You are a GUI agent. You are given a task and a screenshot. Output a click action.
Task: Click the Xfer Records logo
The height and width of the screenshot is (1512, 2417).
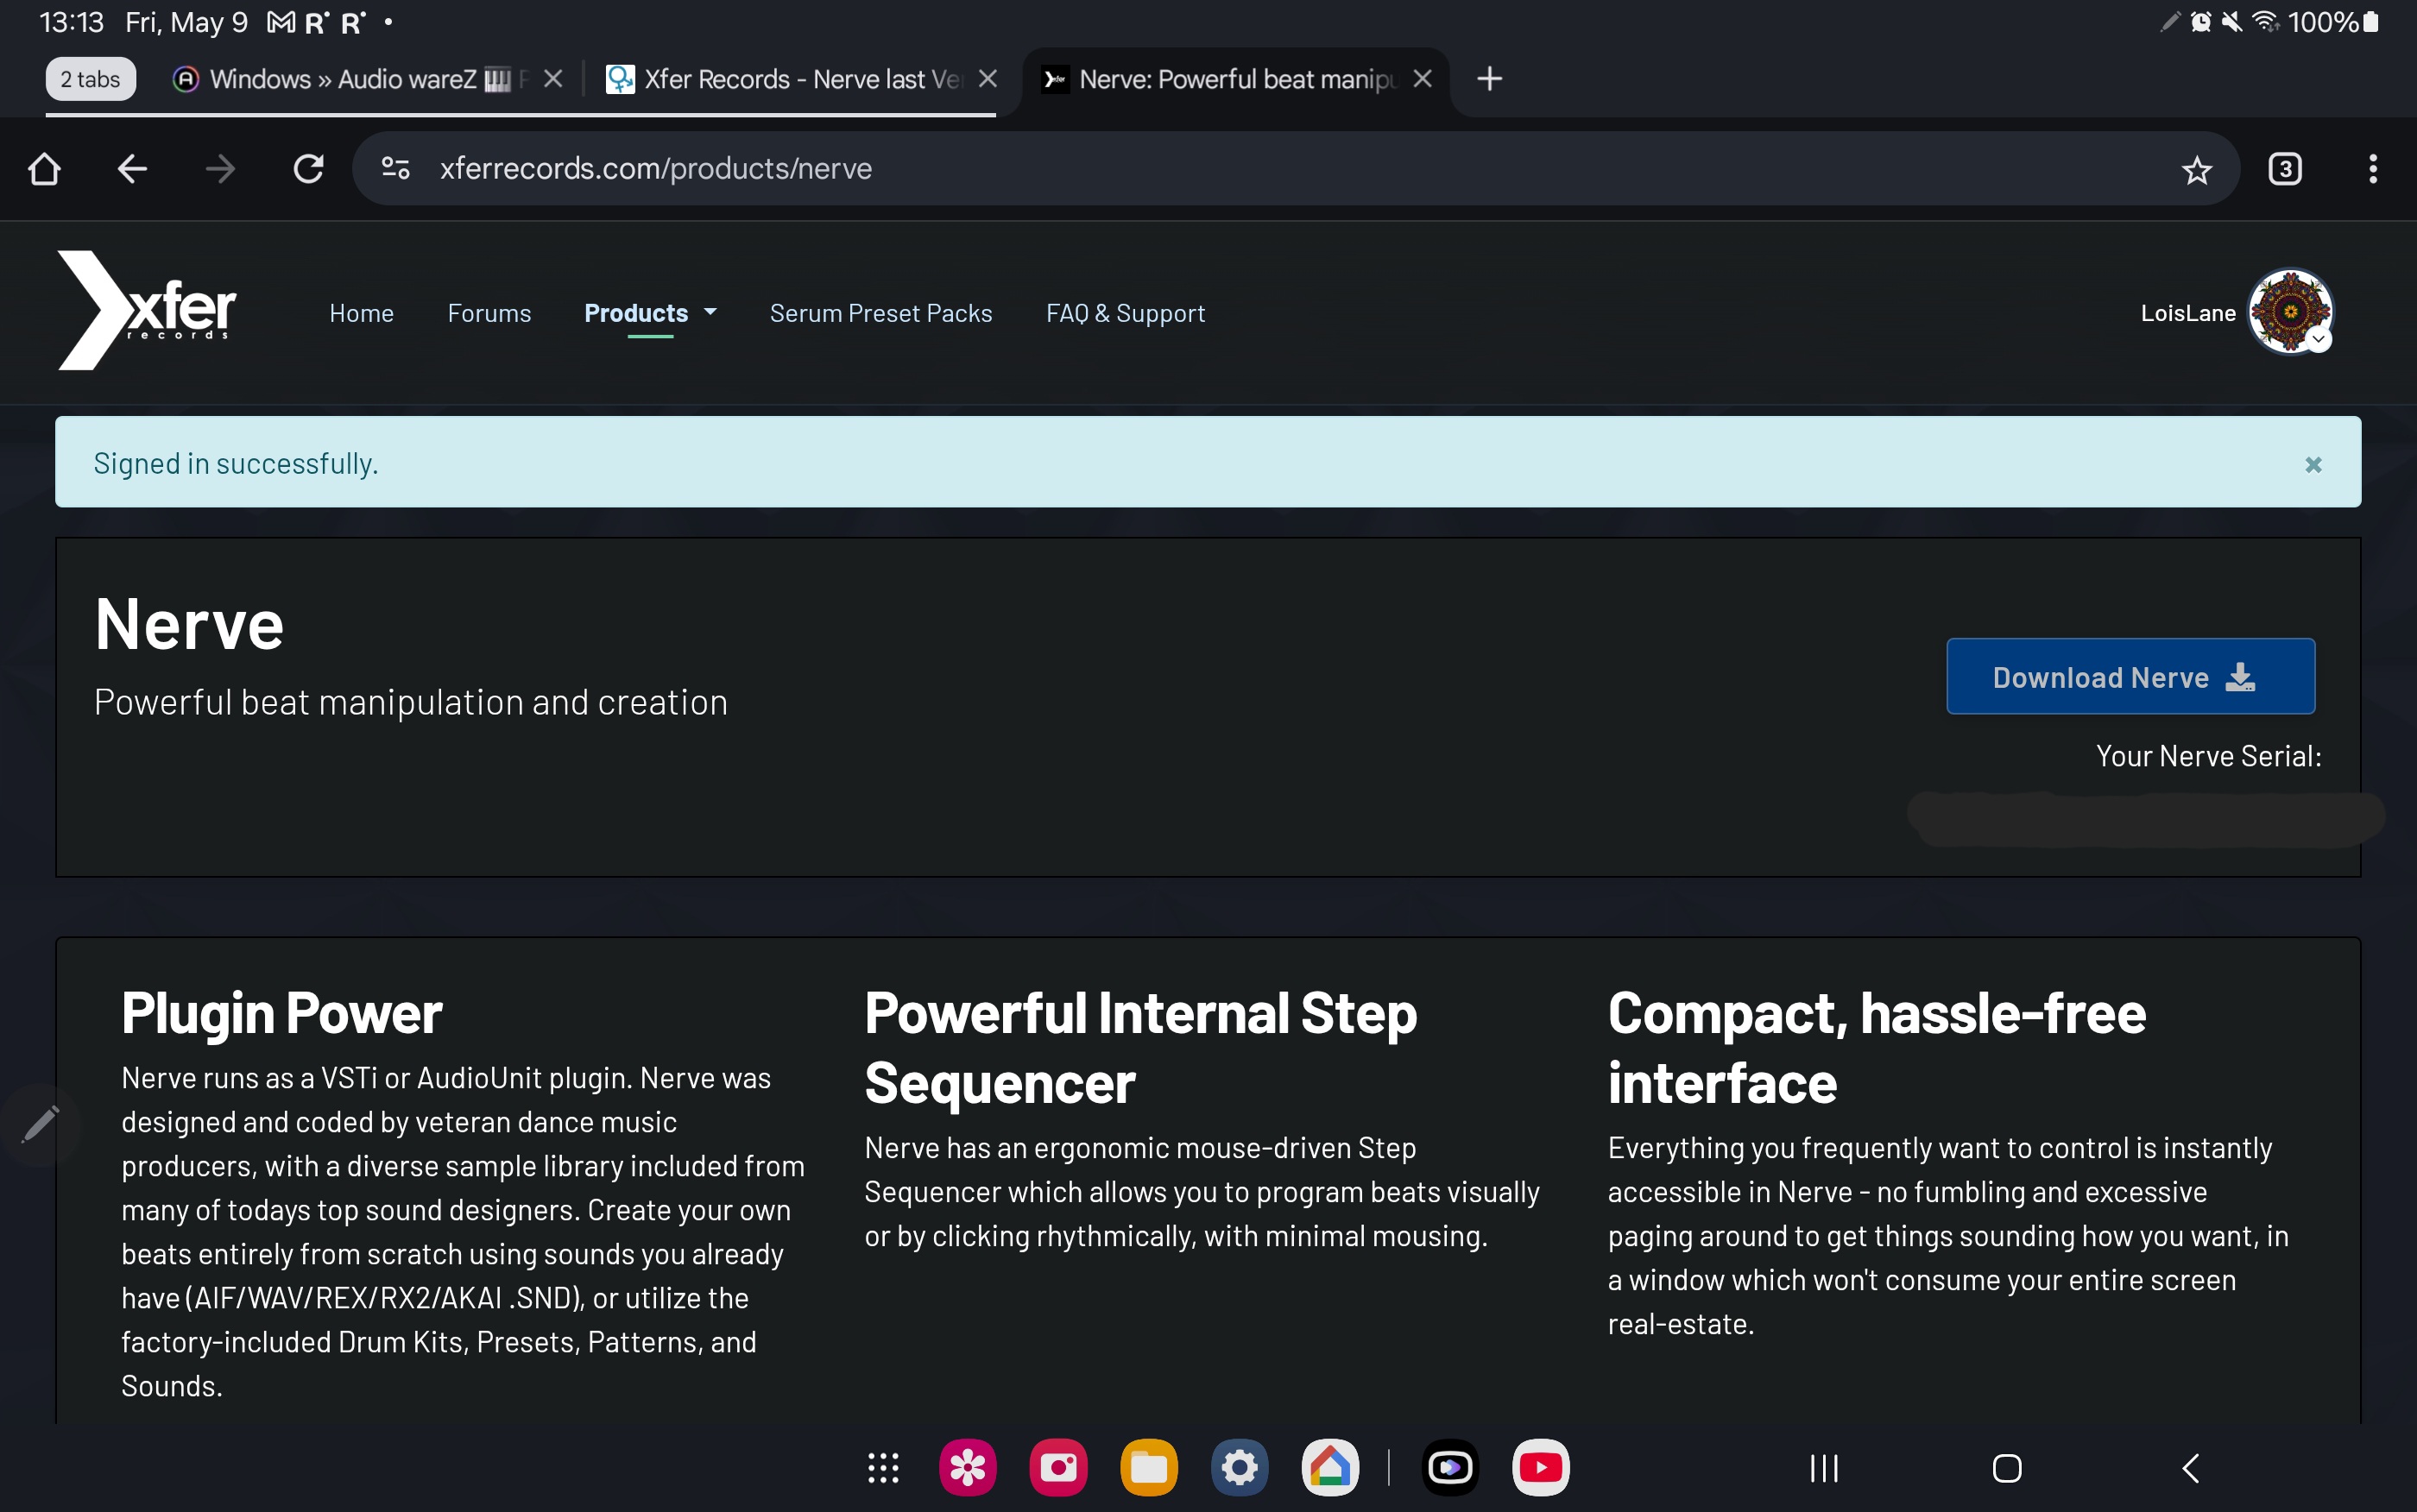147,310
